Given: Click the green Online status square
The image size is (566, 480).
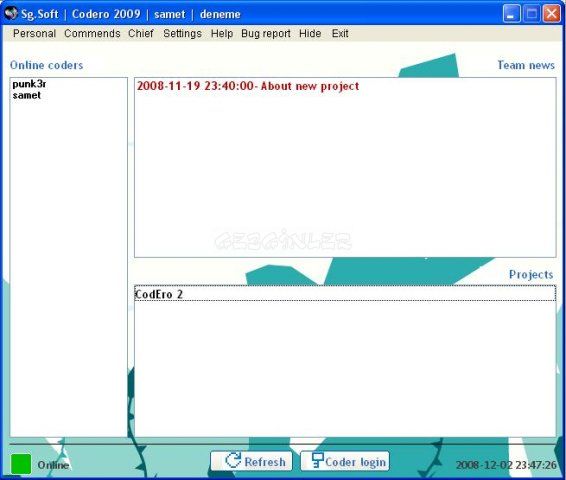Looking at the screenshot, I should tap(21, 464).
